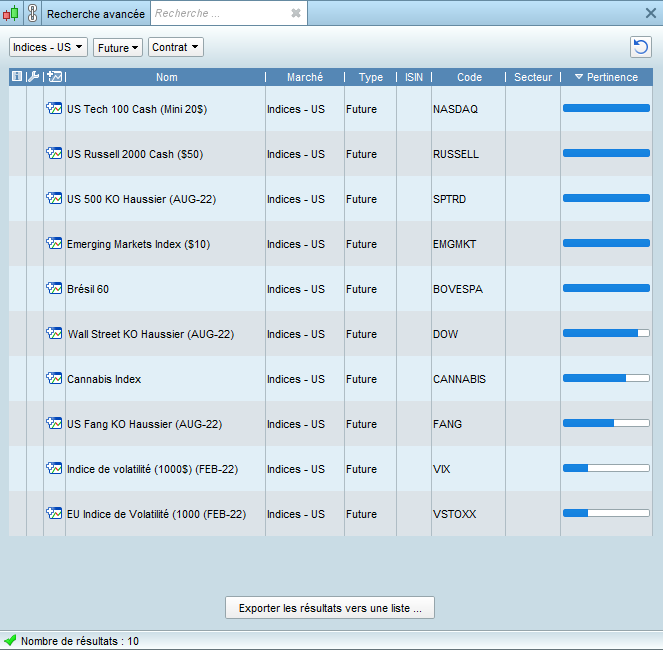Click Exporter les résultats vers une liste button
This screenshot has width=663, height=650.
330,608
